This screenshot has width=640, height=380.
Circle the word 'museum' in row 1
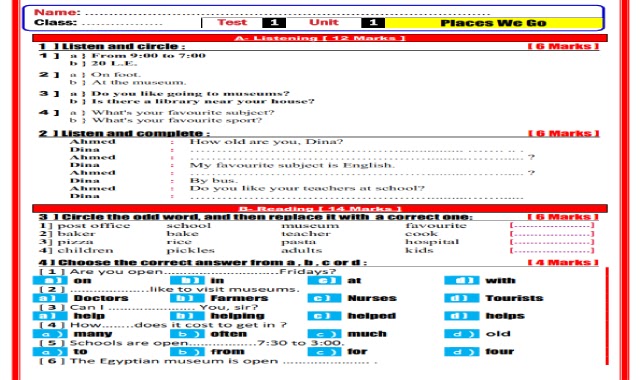click(310, 226)
